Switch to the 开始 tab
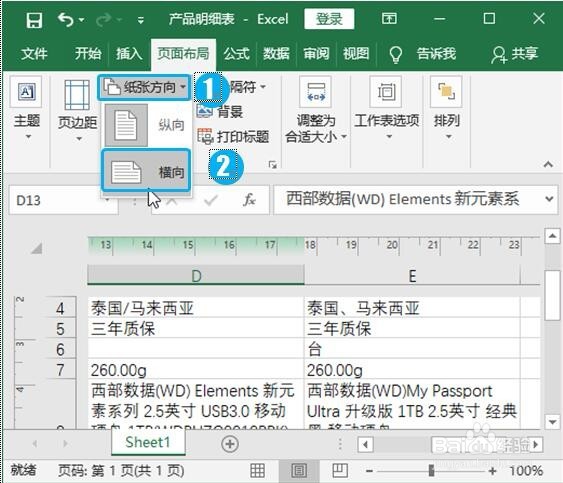Viewport: 563px width, 483px height. pos(88,54)
